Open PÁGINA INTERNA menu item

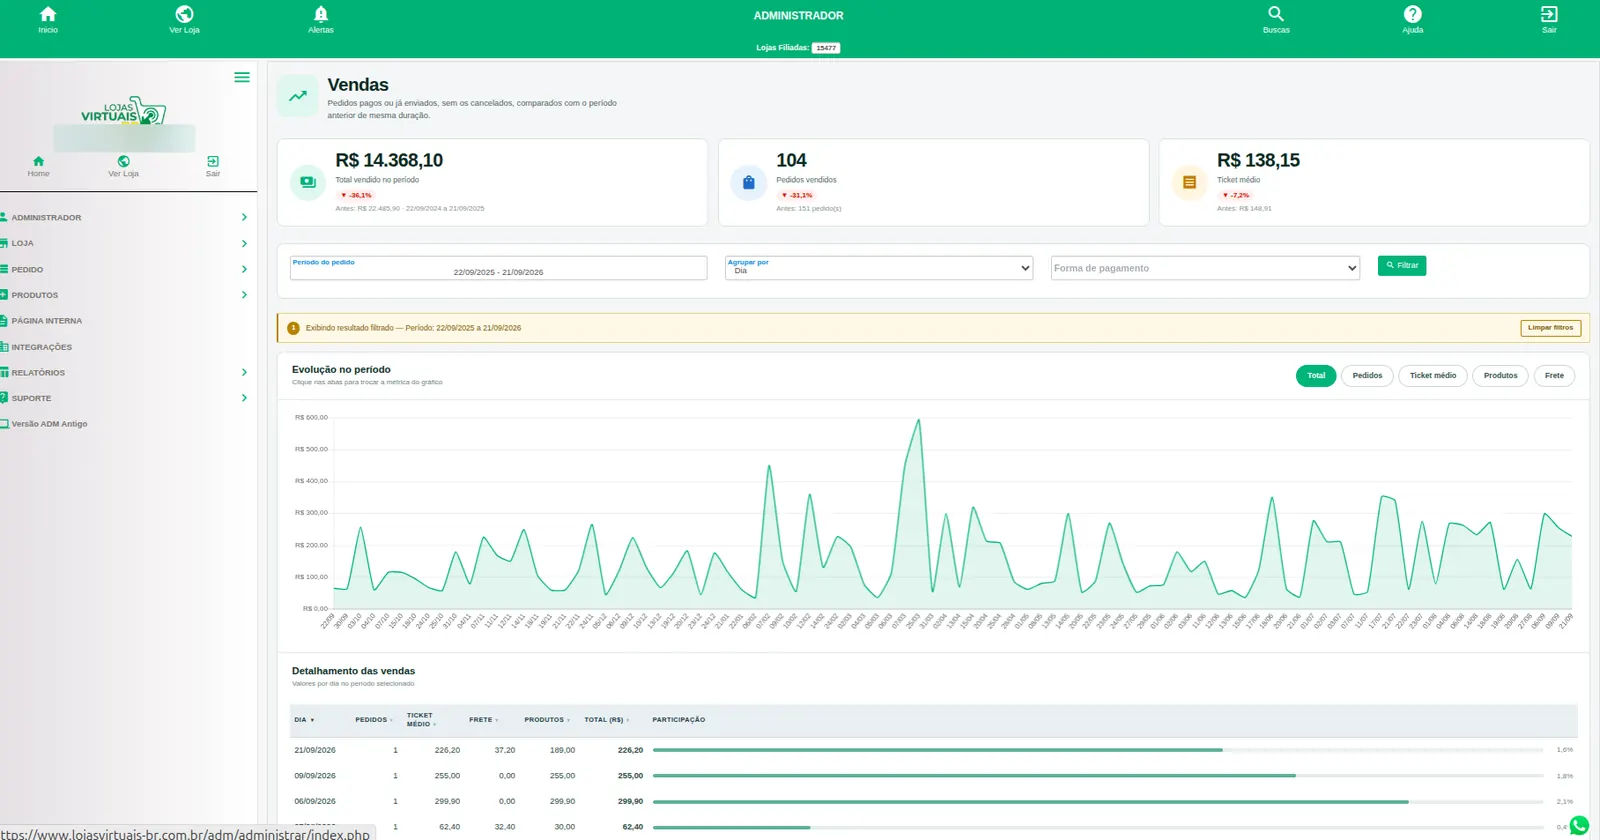(x=47, y=321)
